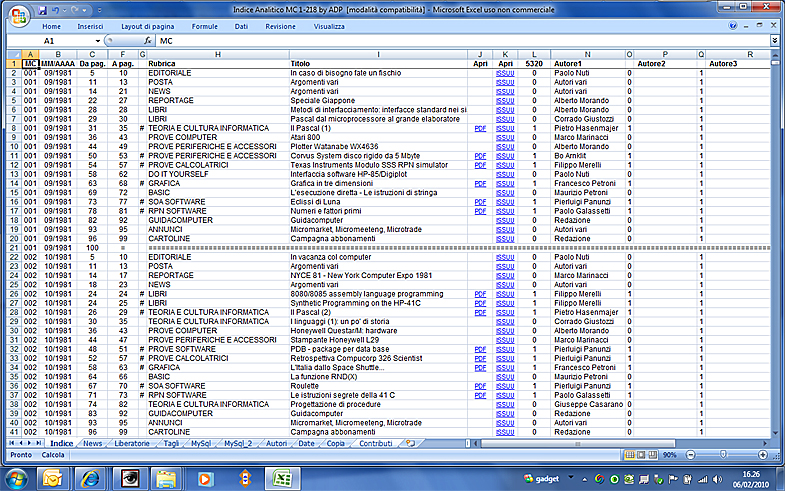Screen dimensions: 785x491
Task: Go to the next sheet tab arrow
Action: pos(30,443)
